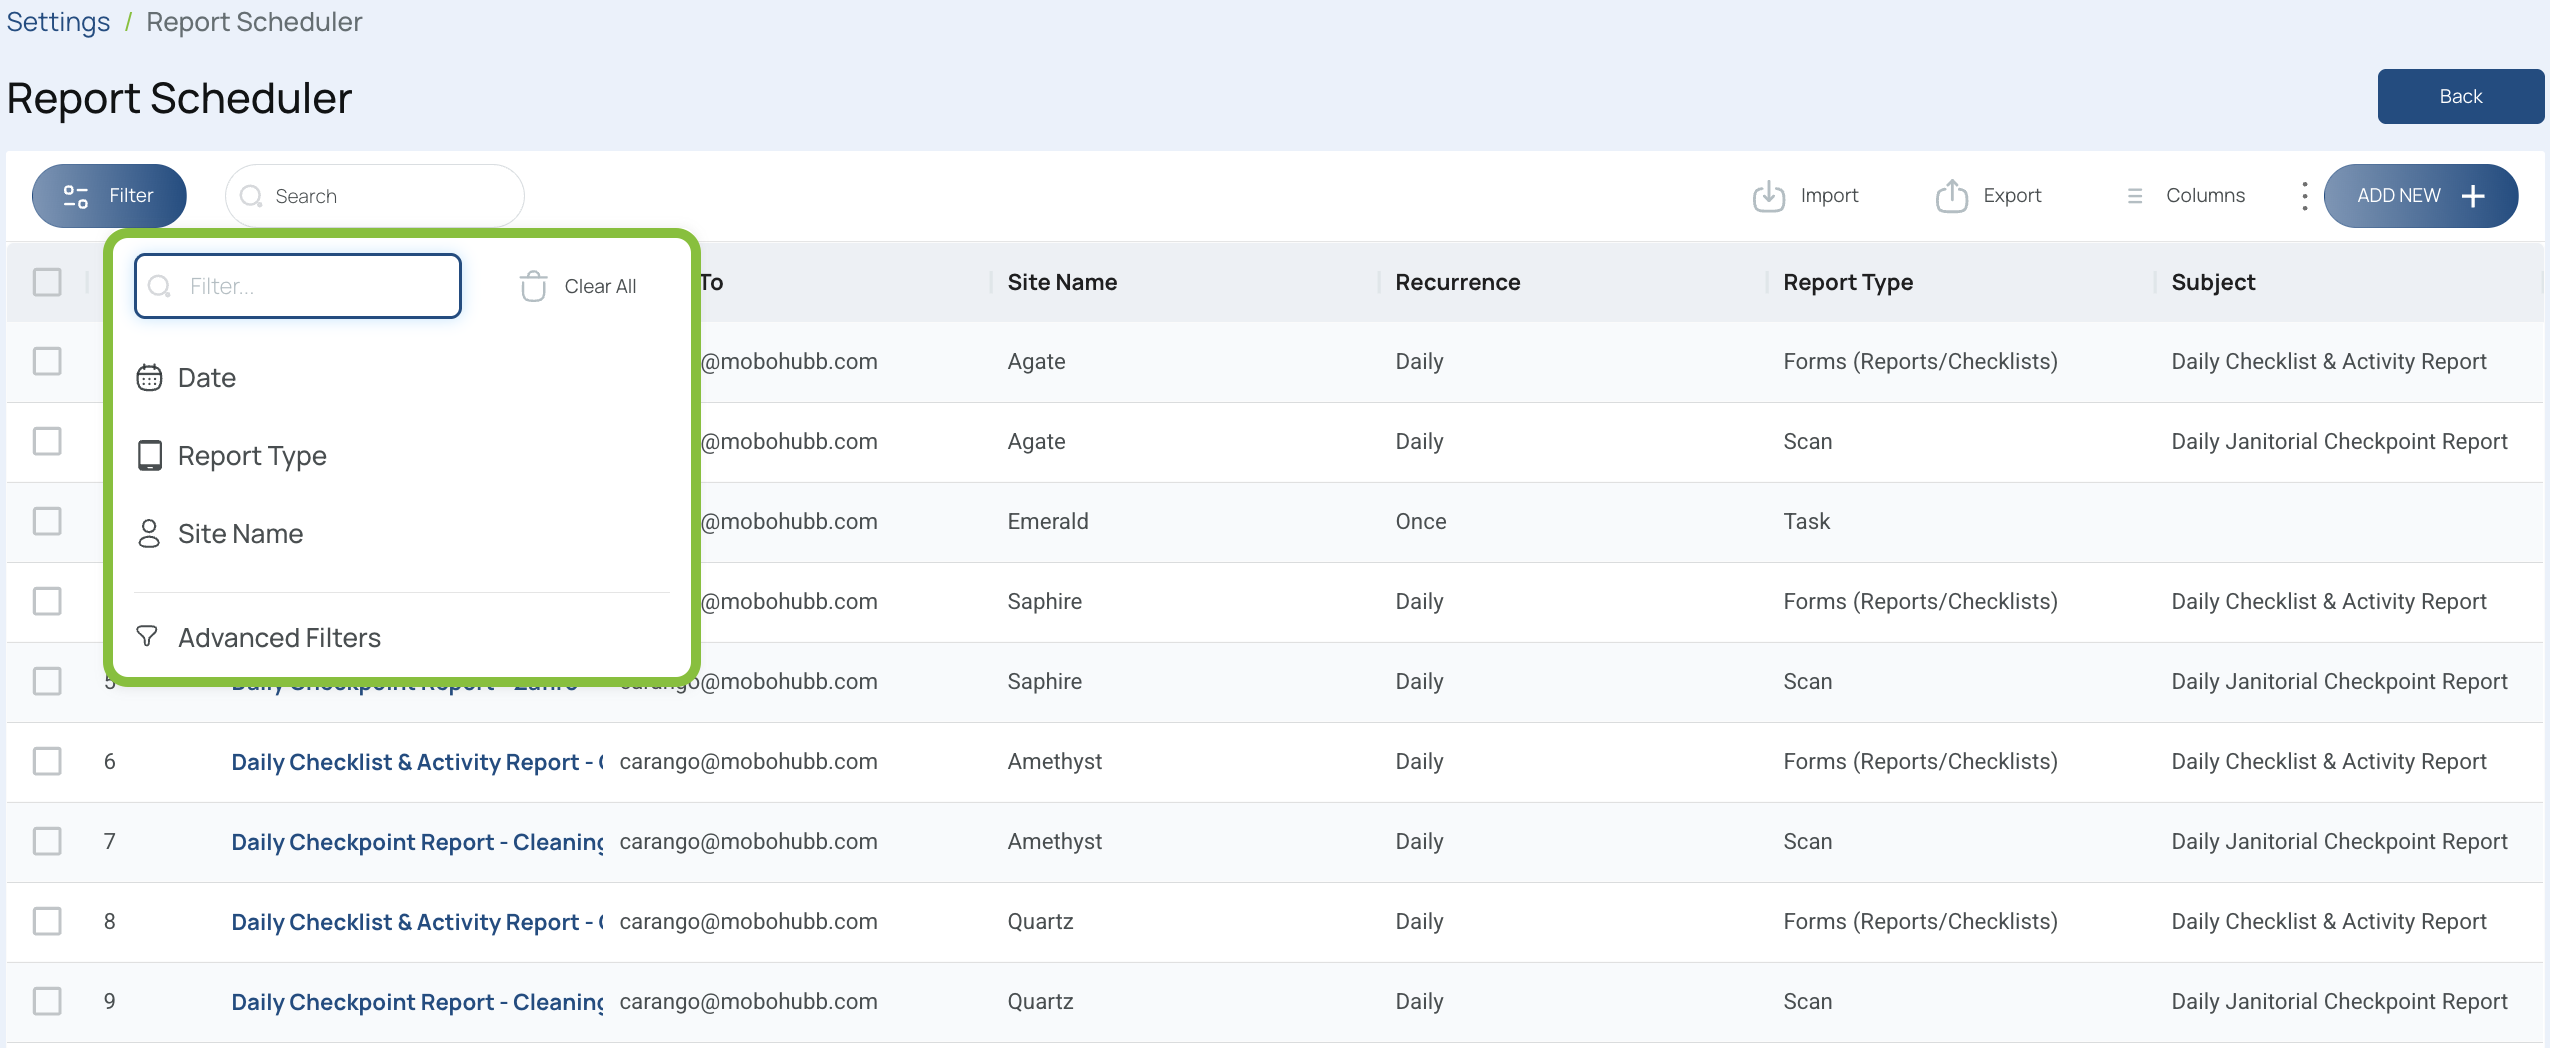The width and height of the screenshot is (2550, 1048).
Task: Focus the Filter... input in dropdown
Action: (298, 286)
